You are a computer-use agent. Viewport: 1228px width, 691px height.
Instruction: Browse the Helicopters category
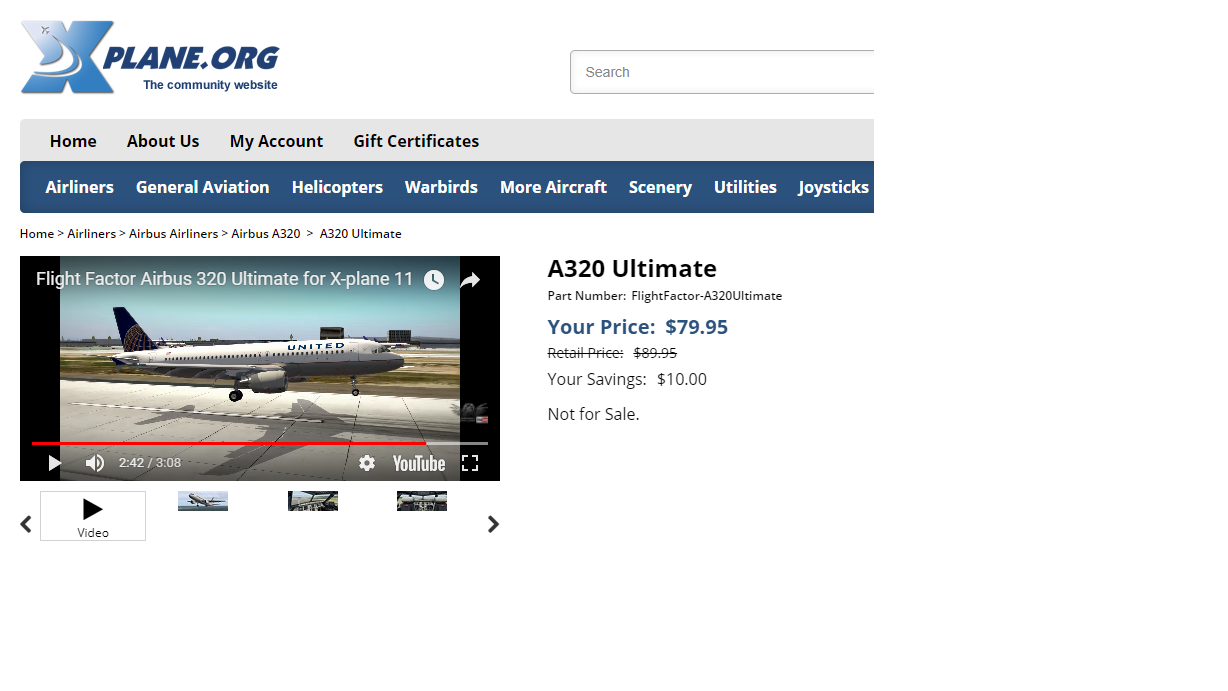pyautogui.click(x=337, y=187)
